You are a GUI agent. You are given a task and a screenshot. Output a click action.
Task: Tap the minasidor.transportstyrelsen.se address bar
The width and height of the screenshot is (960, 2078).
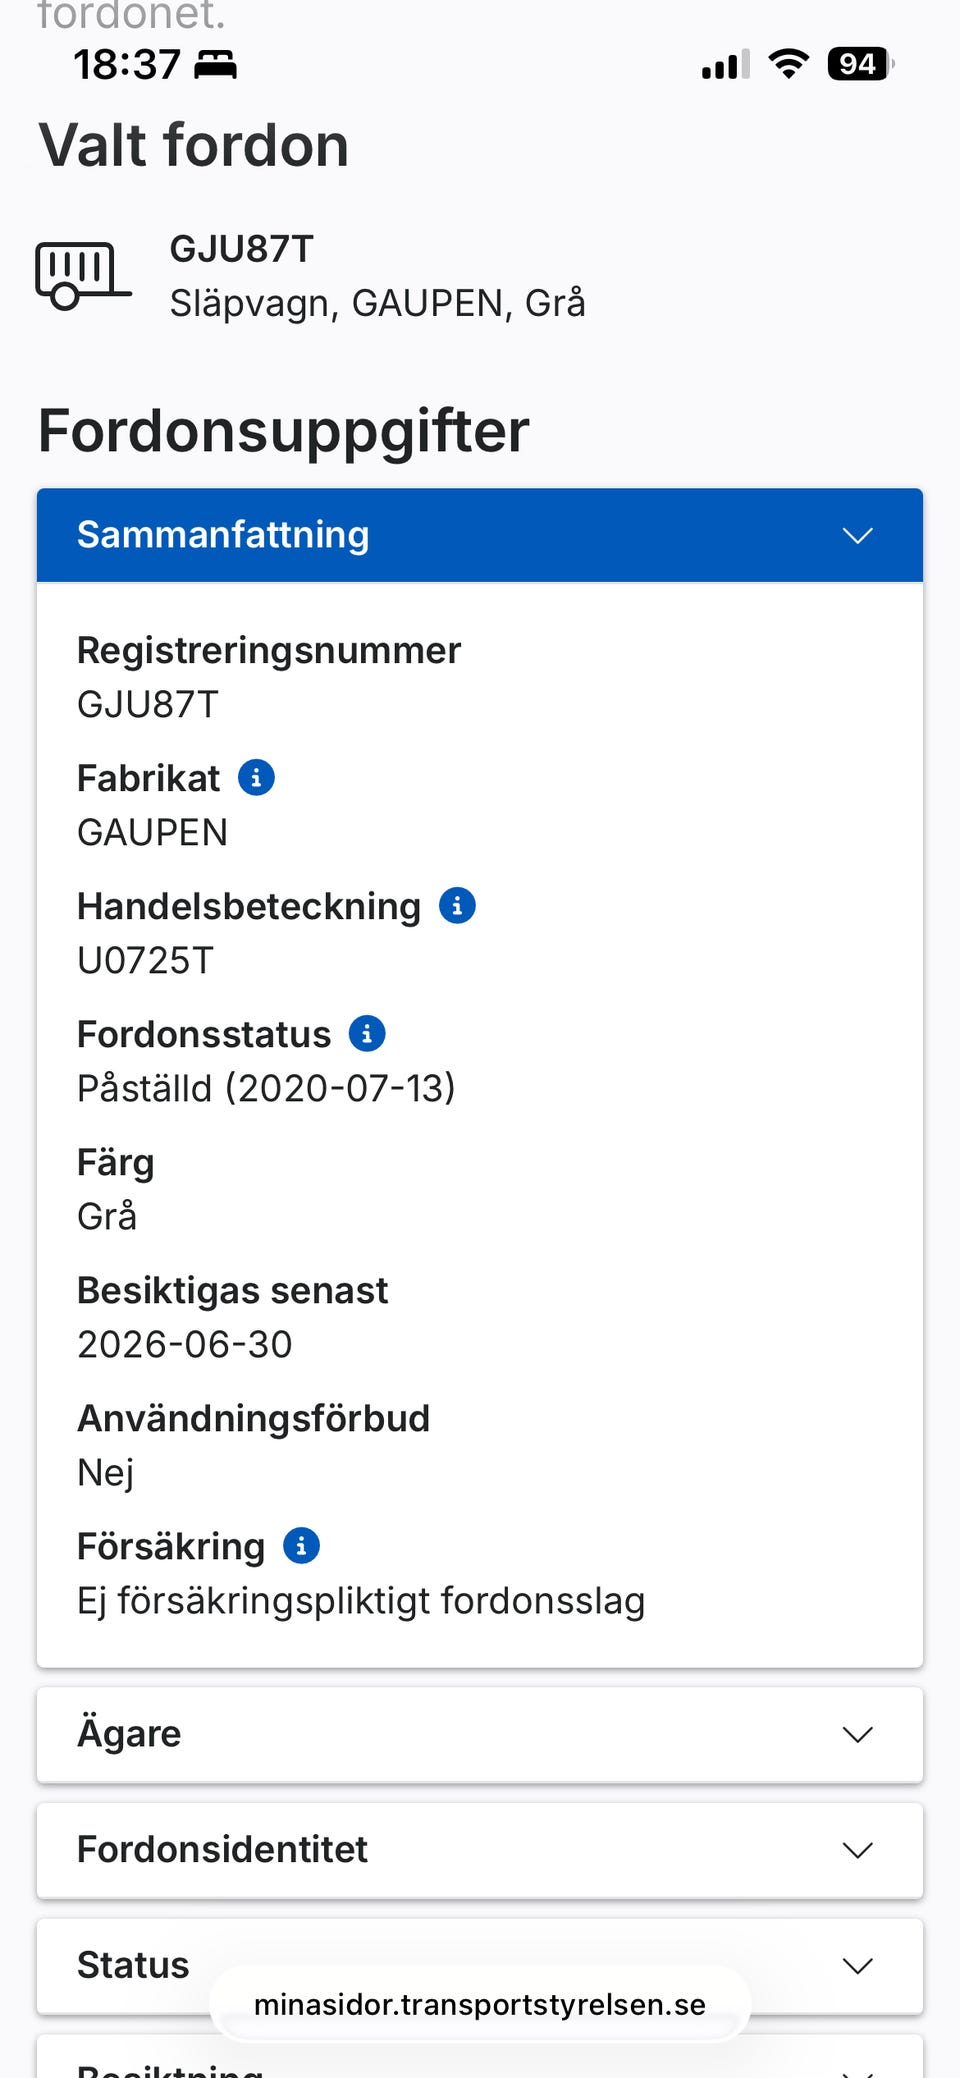point(480,2004)
